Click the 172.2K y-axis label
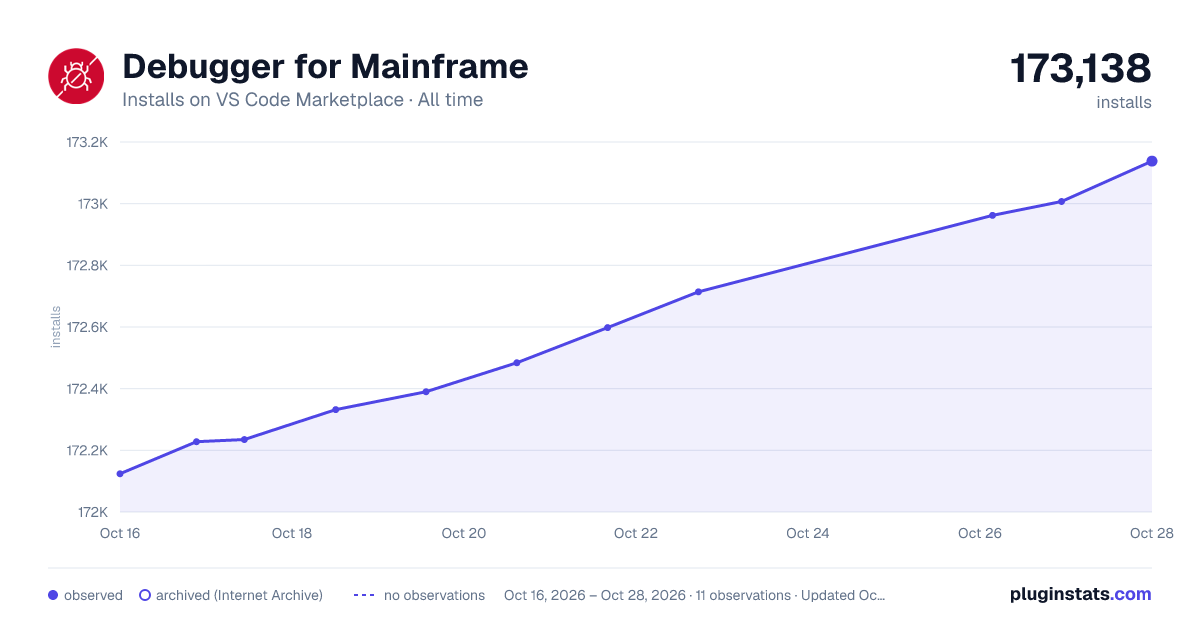Screen dimensions: 1200x630 pyautogui.click(x=87, y=451)
